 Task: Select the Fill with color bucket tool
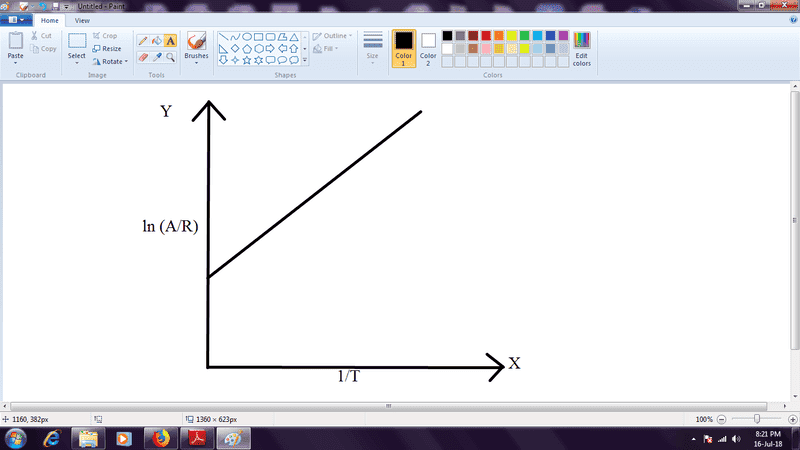(x=157, y=41)
